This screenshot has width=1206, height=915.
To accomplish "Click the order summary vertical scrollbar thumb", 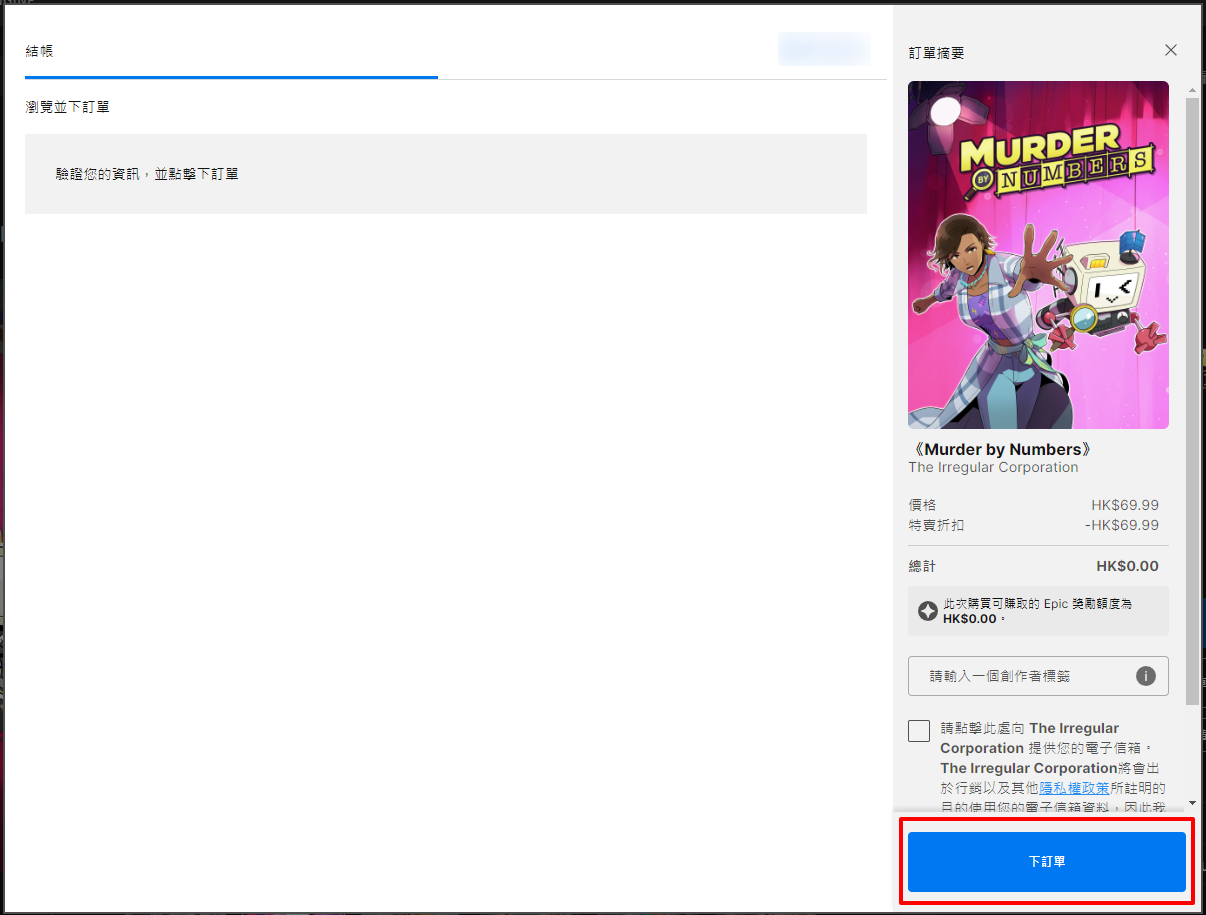I will (x=1191, y=400).
